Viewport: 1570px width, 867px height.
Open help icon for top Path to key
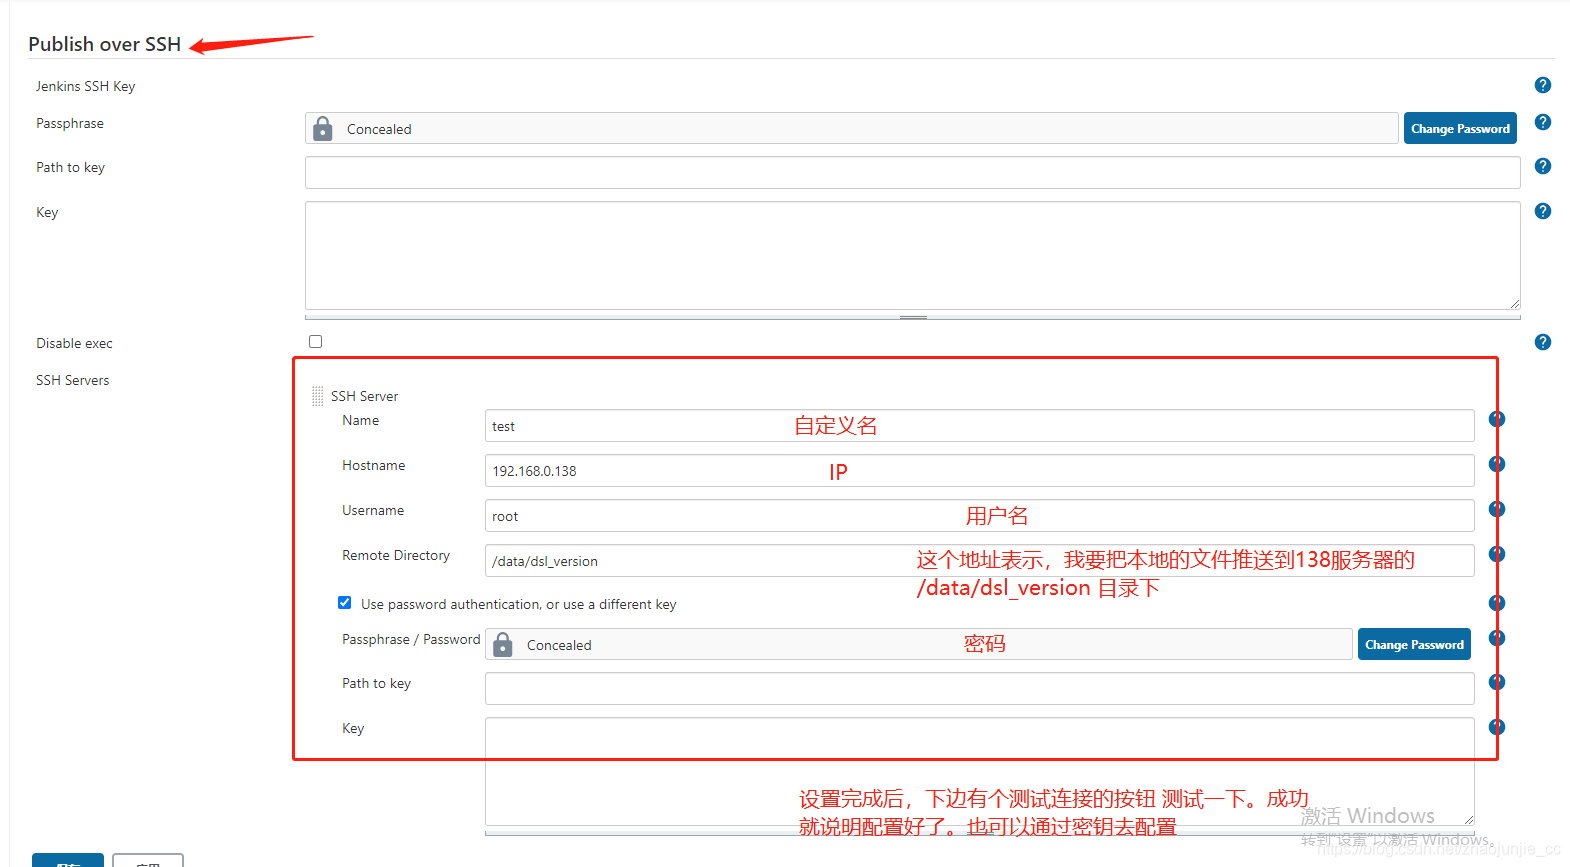click(1543, 166)
